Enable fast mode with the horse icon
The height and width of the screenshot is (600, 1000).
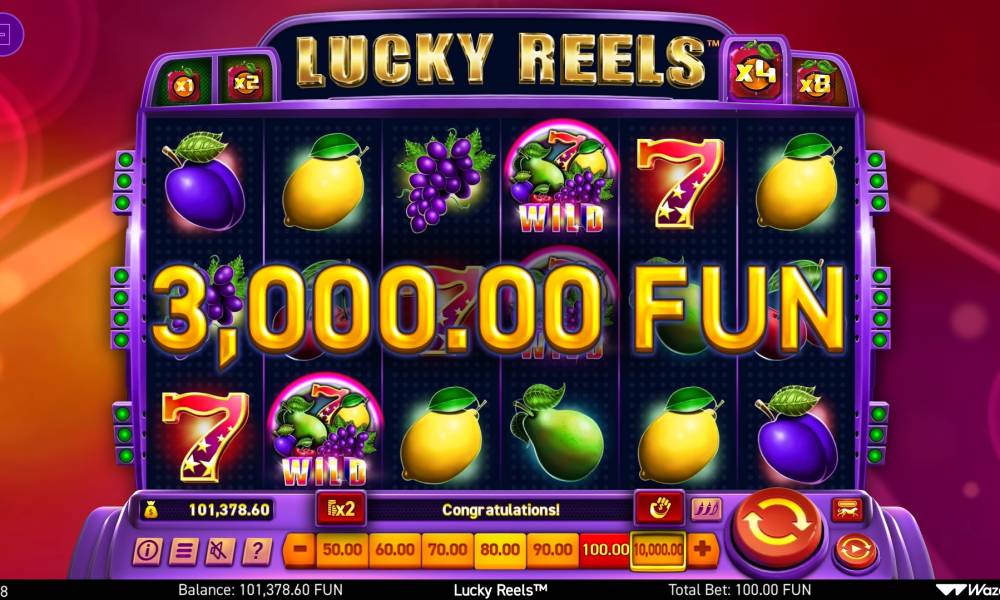pyautogui.click(x=848, y=509)
